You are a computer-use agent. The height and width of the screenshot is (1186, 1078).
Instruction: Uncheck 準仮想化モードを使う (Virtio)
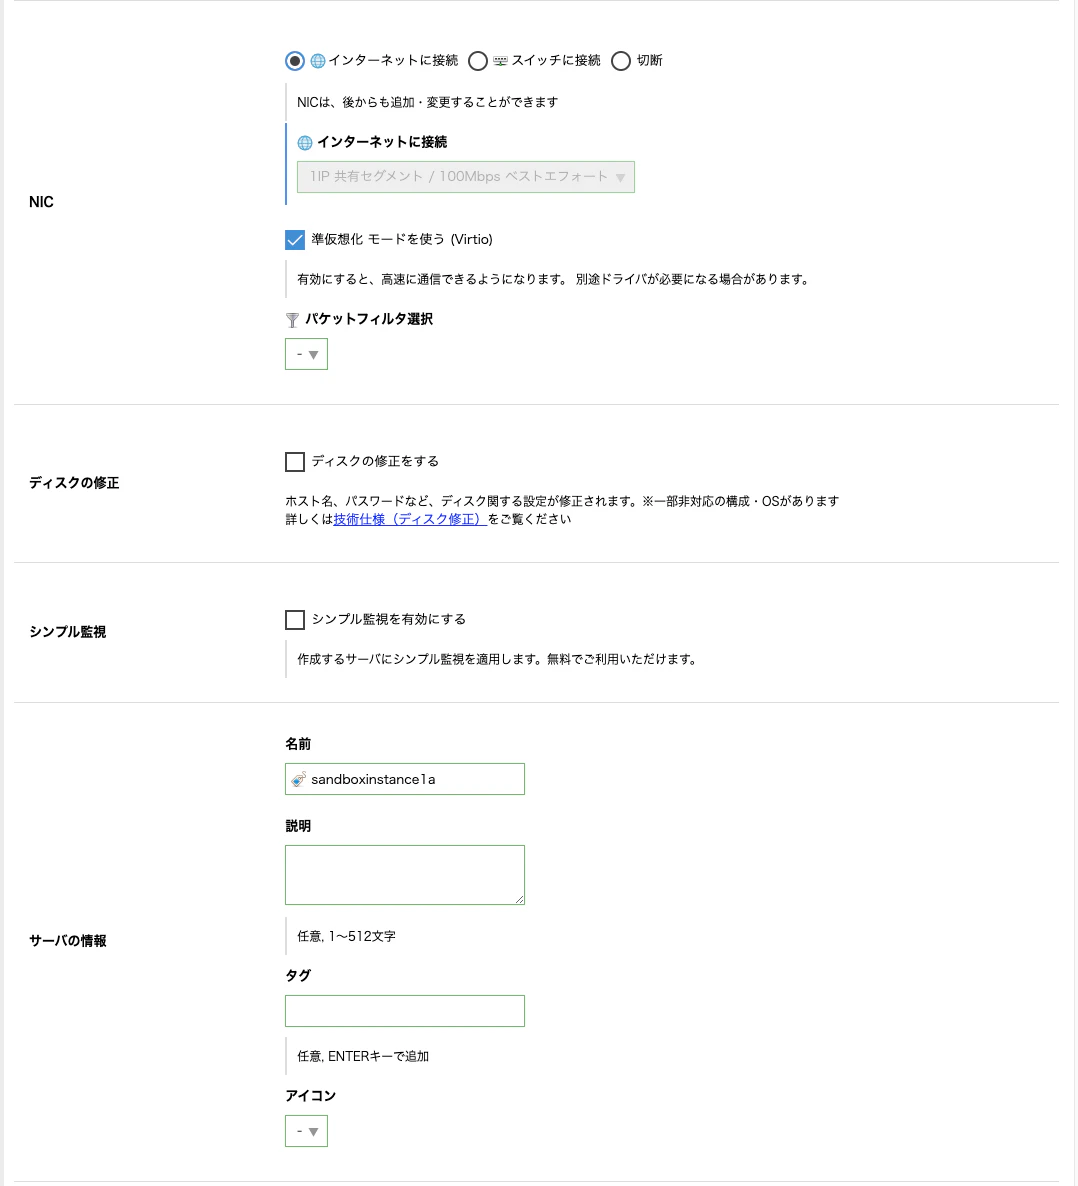[x=294, y=239]
